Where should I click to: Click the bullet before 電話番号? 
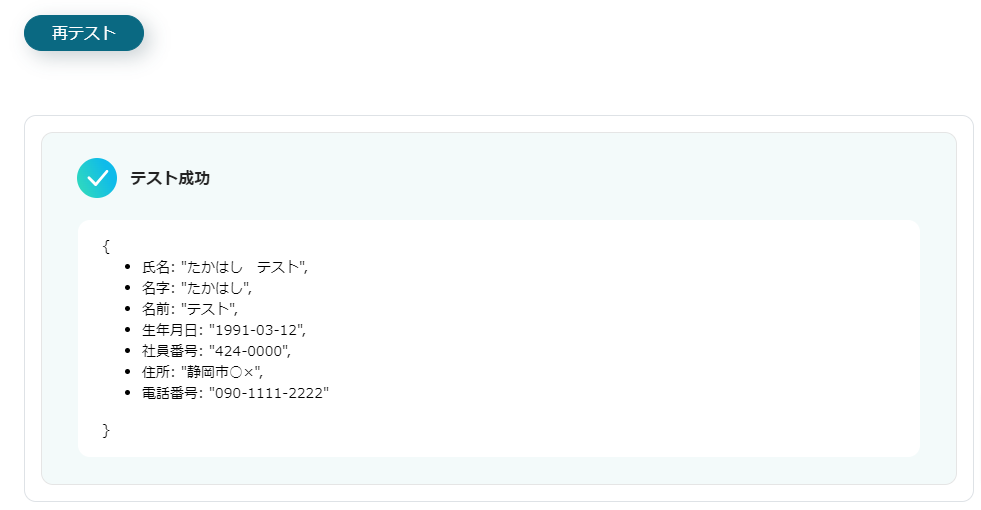point(128,393)
